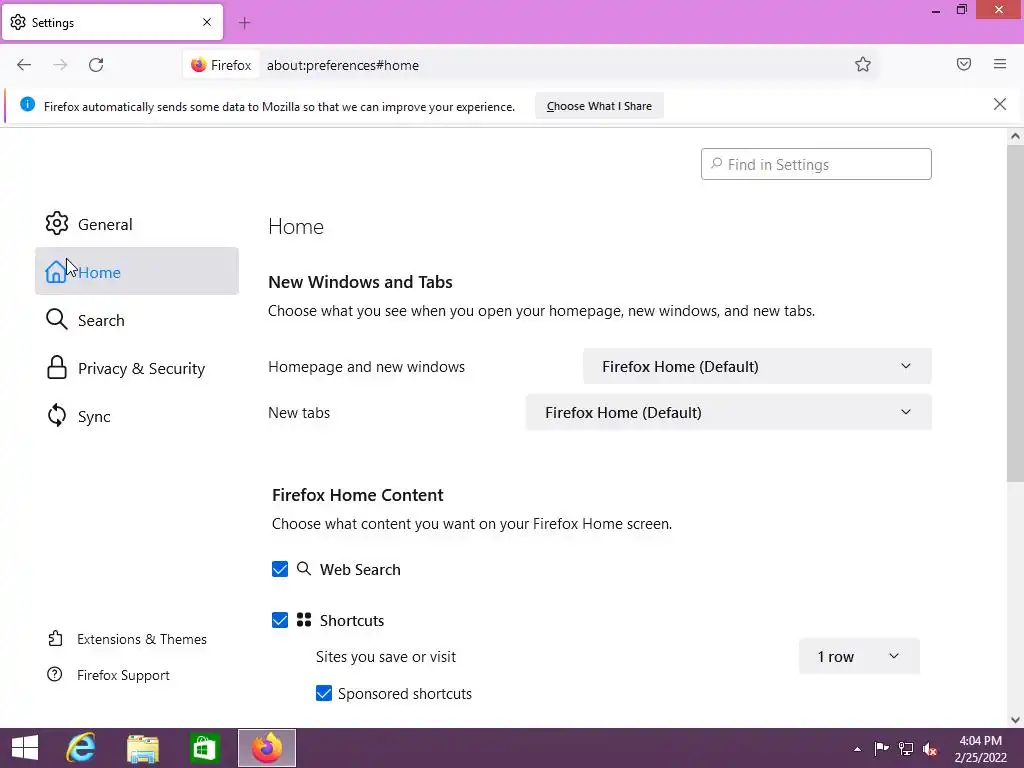Click the Web Search magnifier icon

(304, 568)
